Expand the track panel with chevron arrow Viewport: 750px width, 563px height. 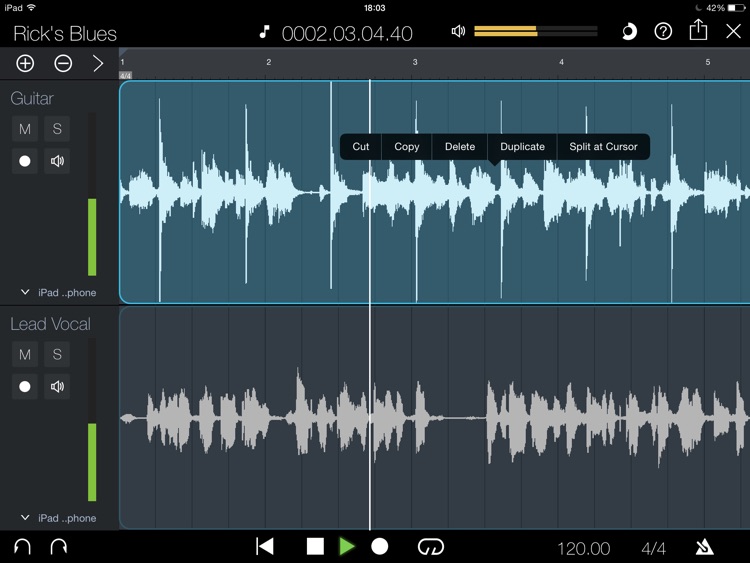(x=98, y=63)
